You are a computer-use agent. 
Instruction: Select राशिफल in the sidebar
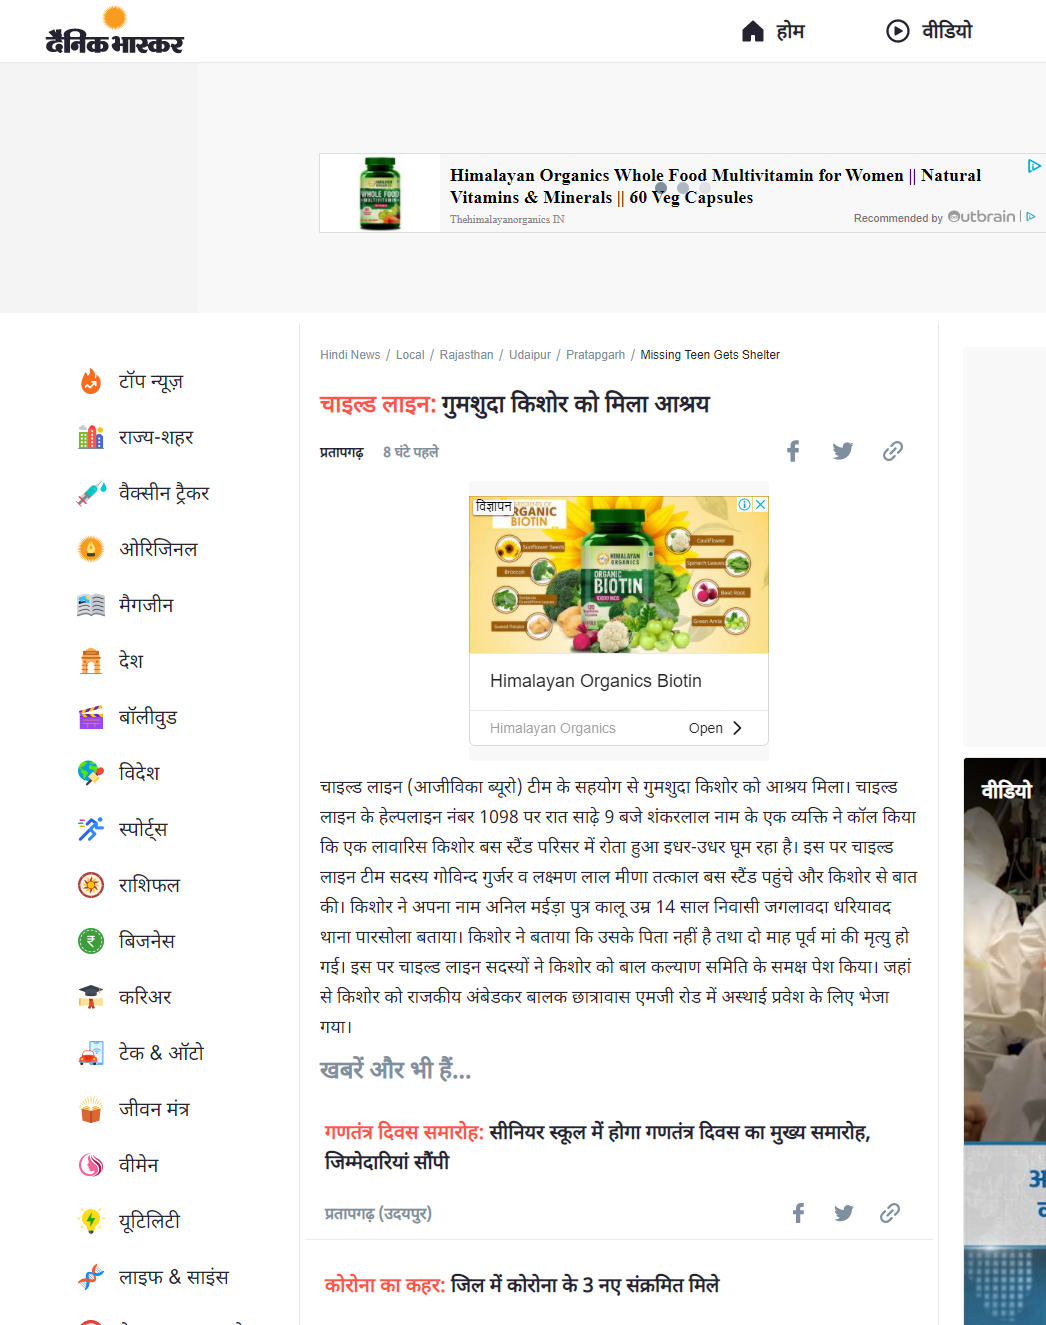[149, 885]
